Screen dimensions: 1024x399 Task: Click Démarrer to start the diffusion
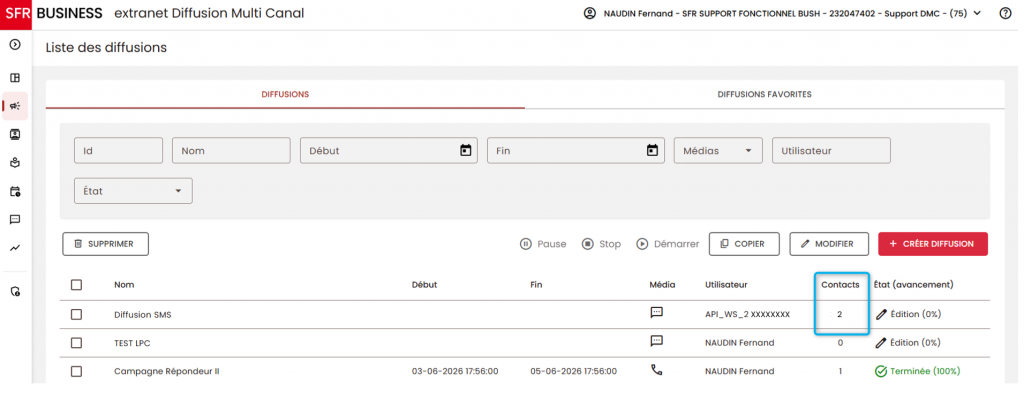point(667,244)
